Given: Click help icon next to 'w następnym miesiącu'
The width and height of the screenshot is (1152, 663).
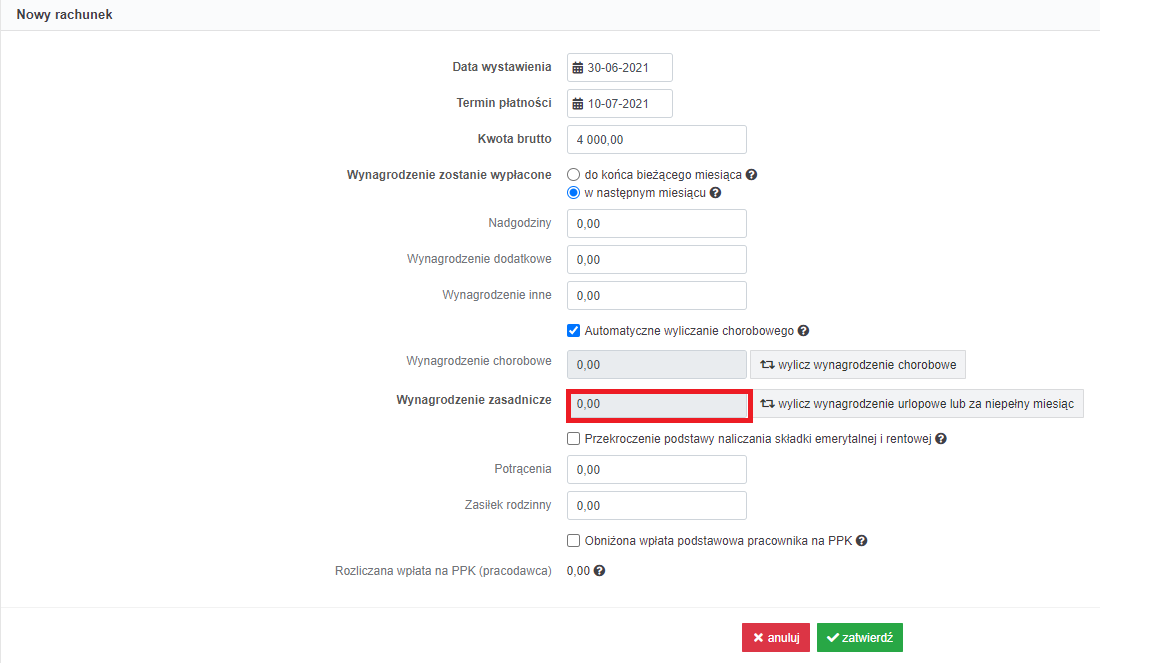Looking at the screenshot, I should click(x=715, y=193).
